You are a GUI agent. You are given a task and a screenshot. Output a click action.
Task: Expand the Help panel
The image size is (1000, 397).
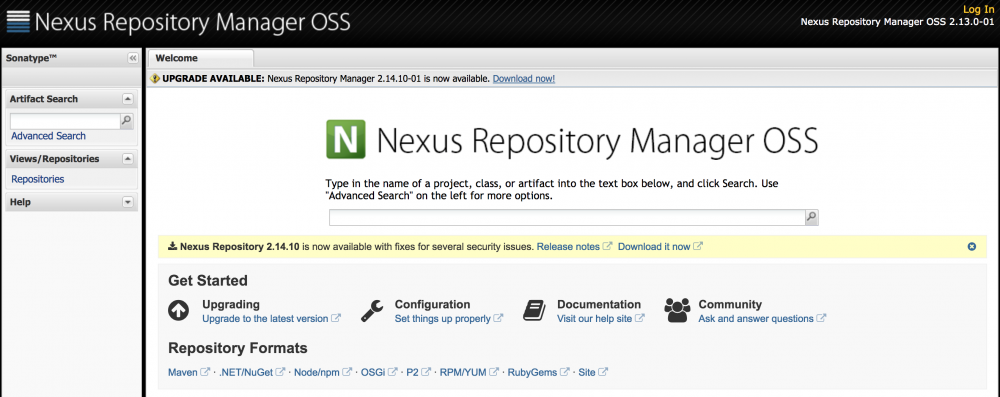(x=128, y=202)
